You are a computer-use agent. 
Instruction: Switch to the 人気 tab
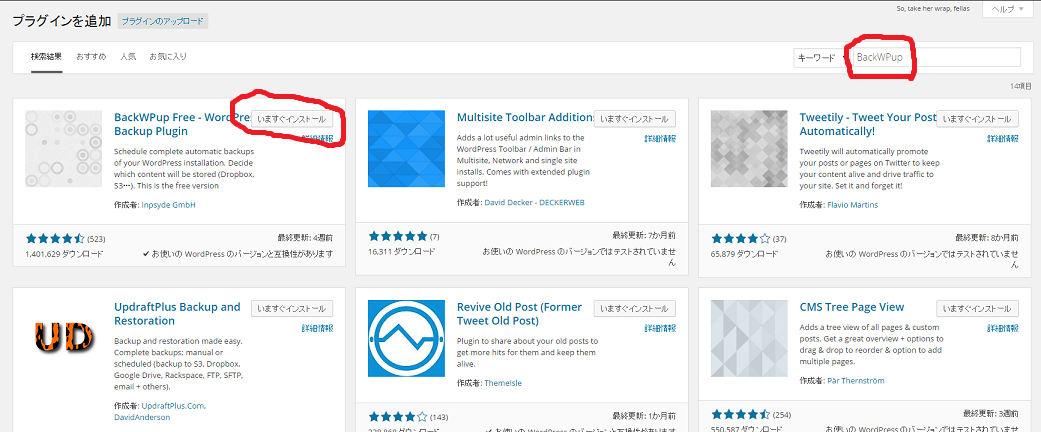click(x=127, y=57)
